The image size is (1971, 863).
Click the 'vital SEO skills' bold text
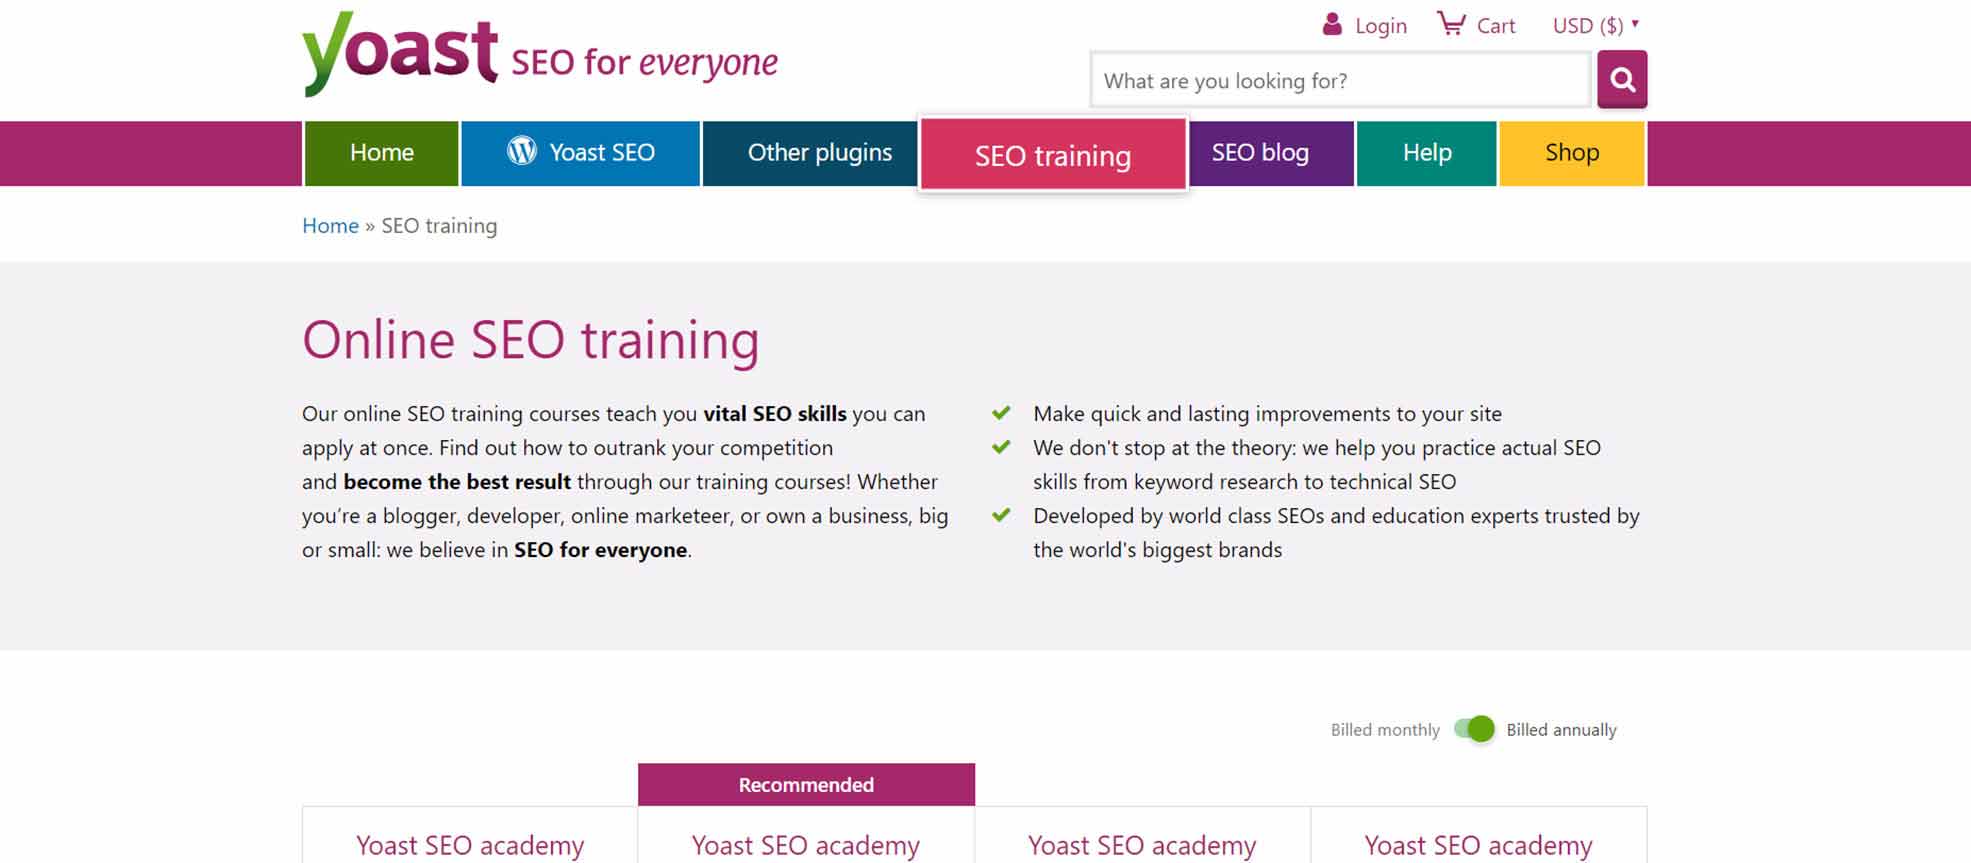(x=775, y=414)
